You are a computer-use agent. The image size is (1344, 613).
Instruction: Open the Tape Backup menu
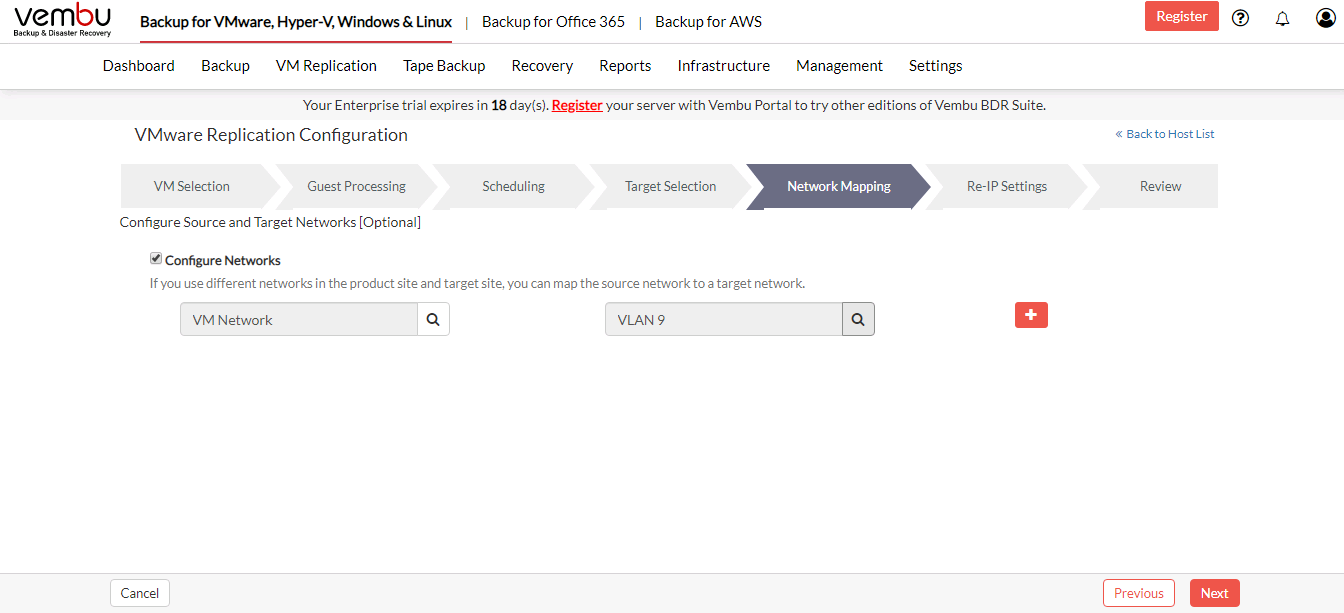(444, 66)
